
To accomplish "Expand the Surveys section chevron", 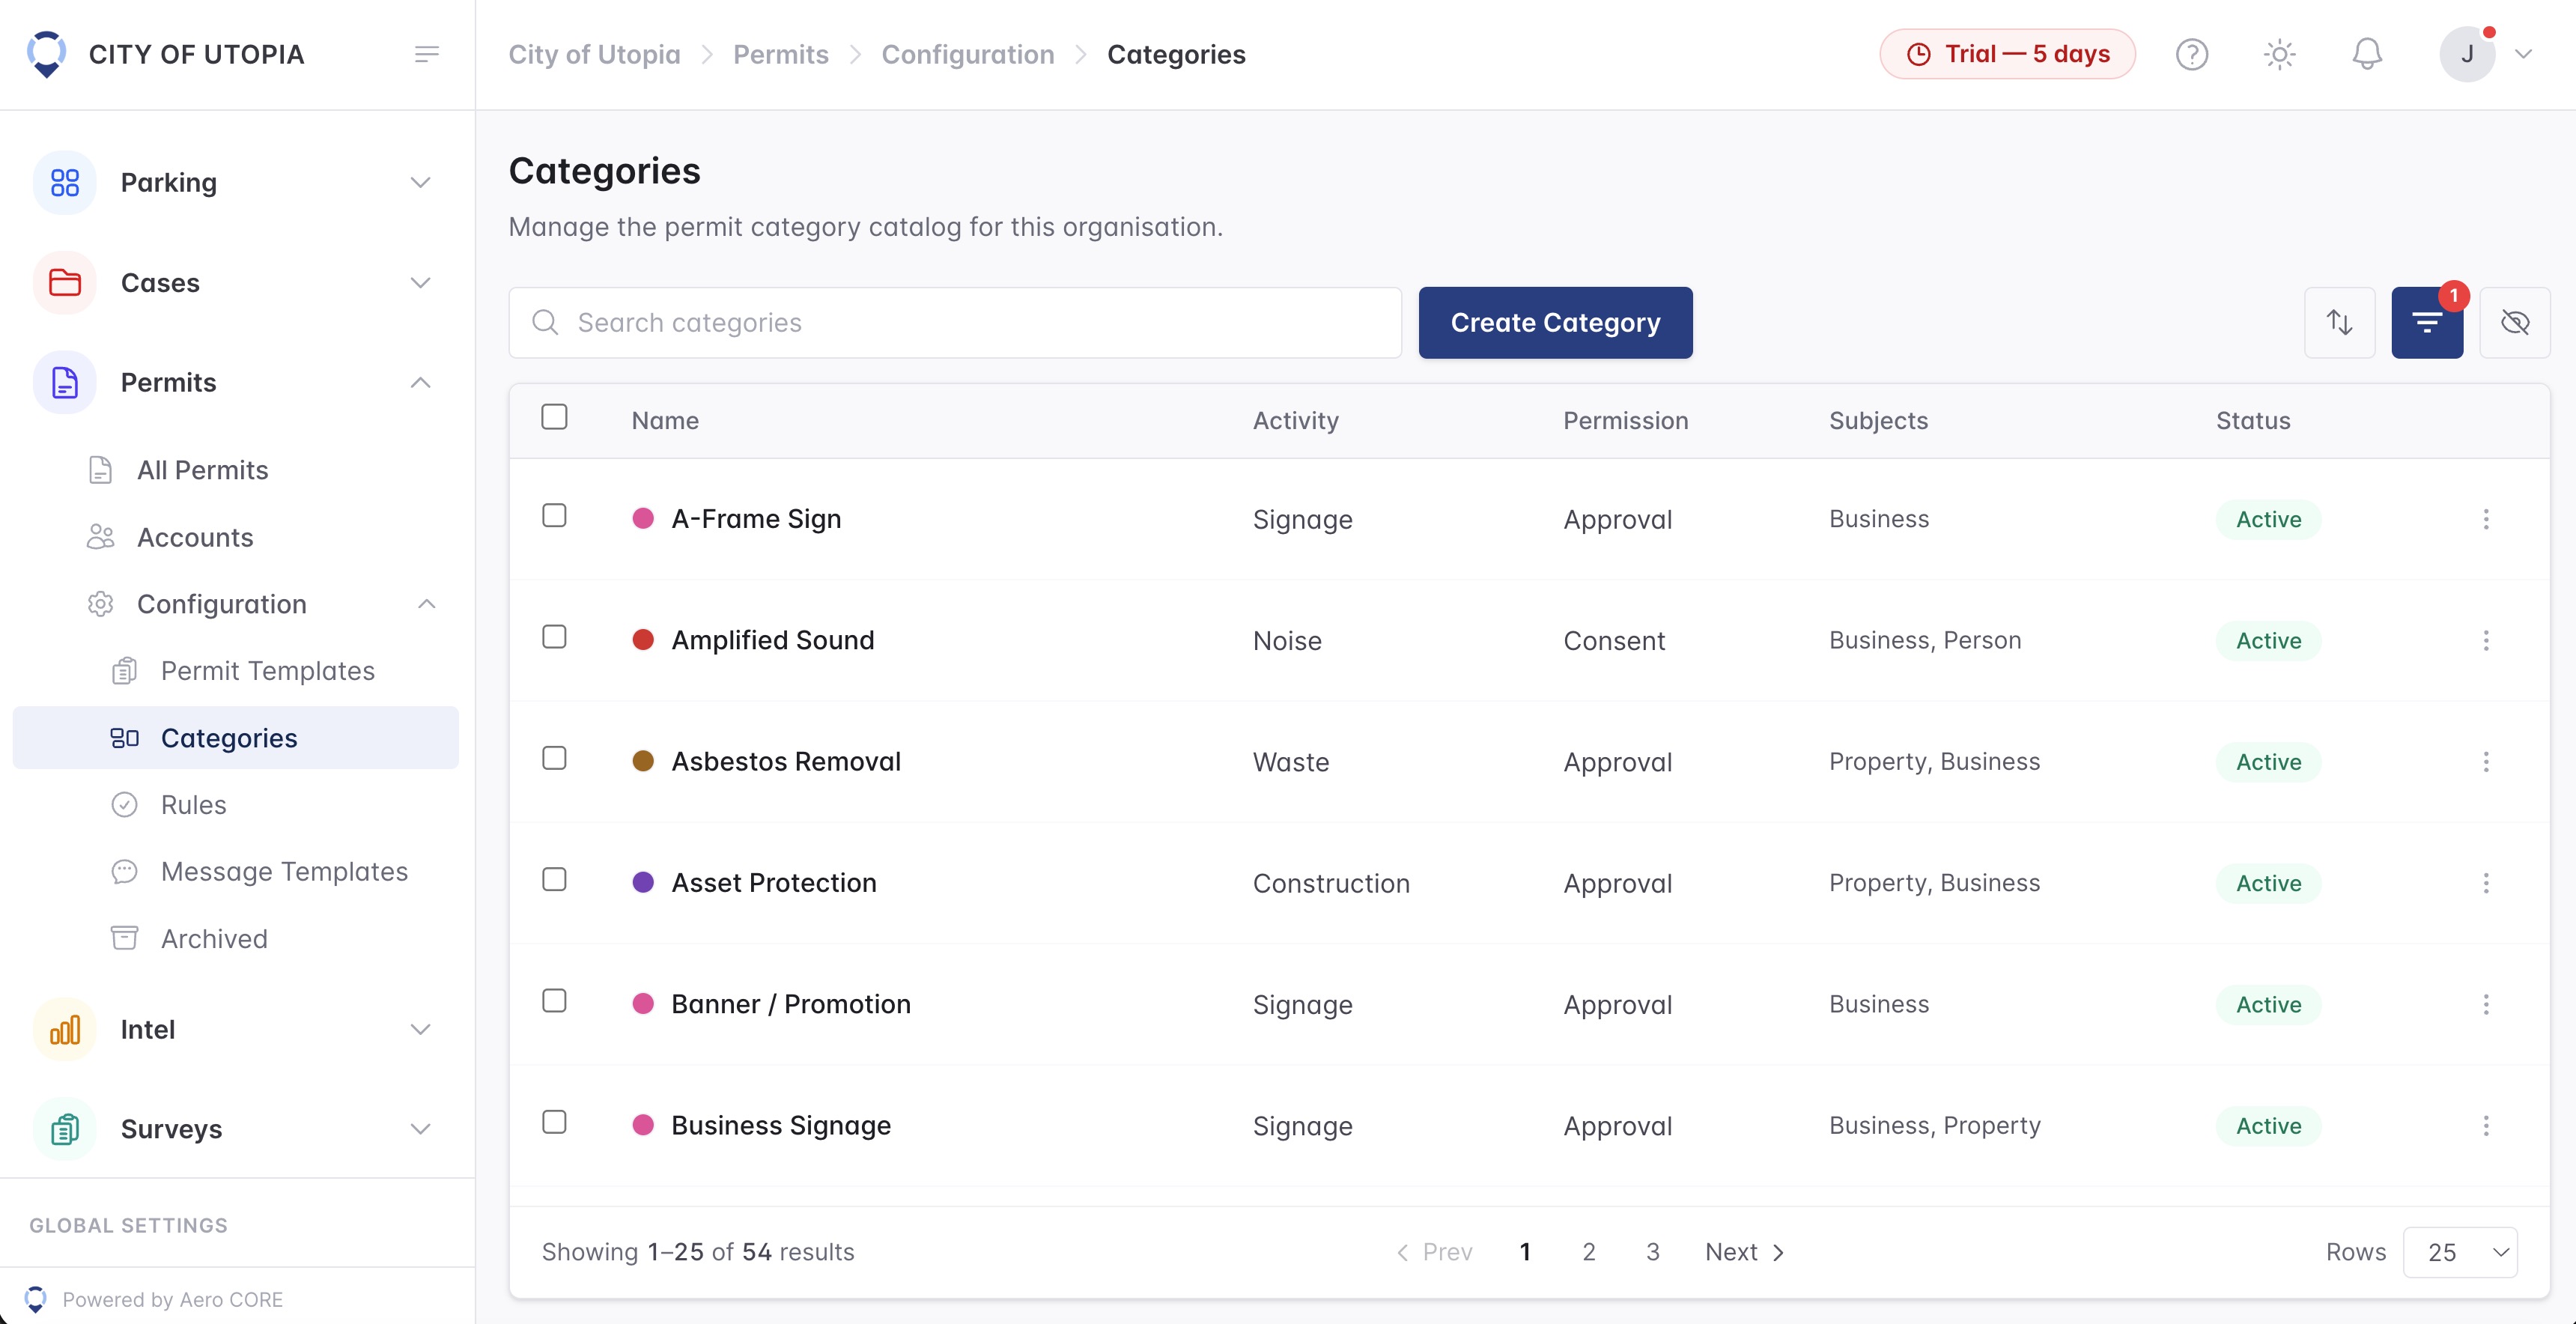I will (421, 1130).
